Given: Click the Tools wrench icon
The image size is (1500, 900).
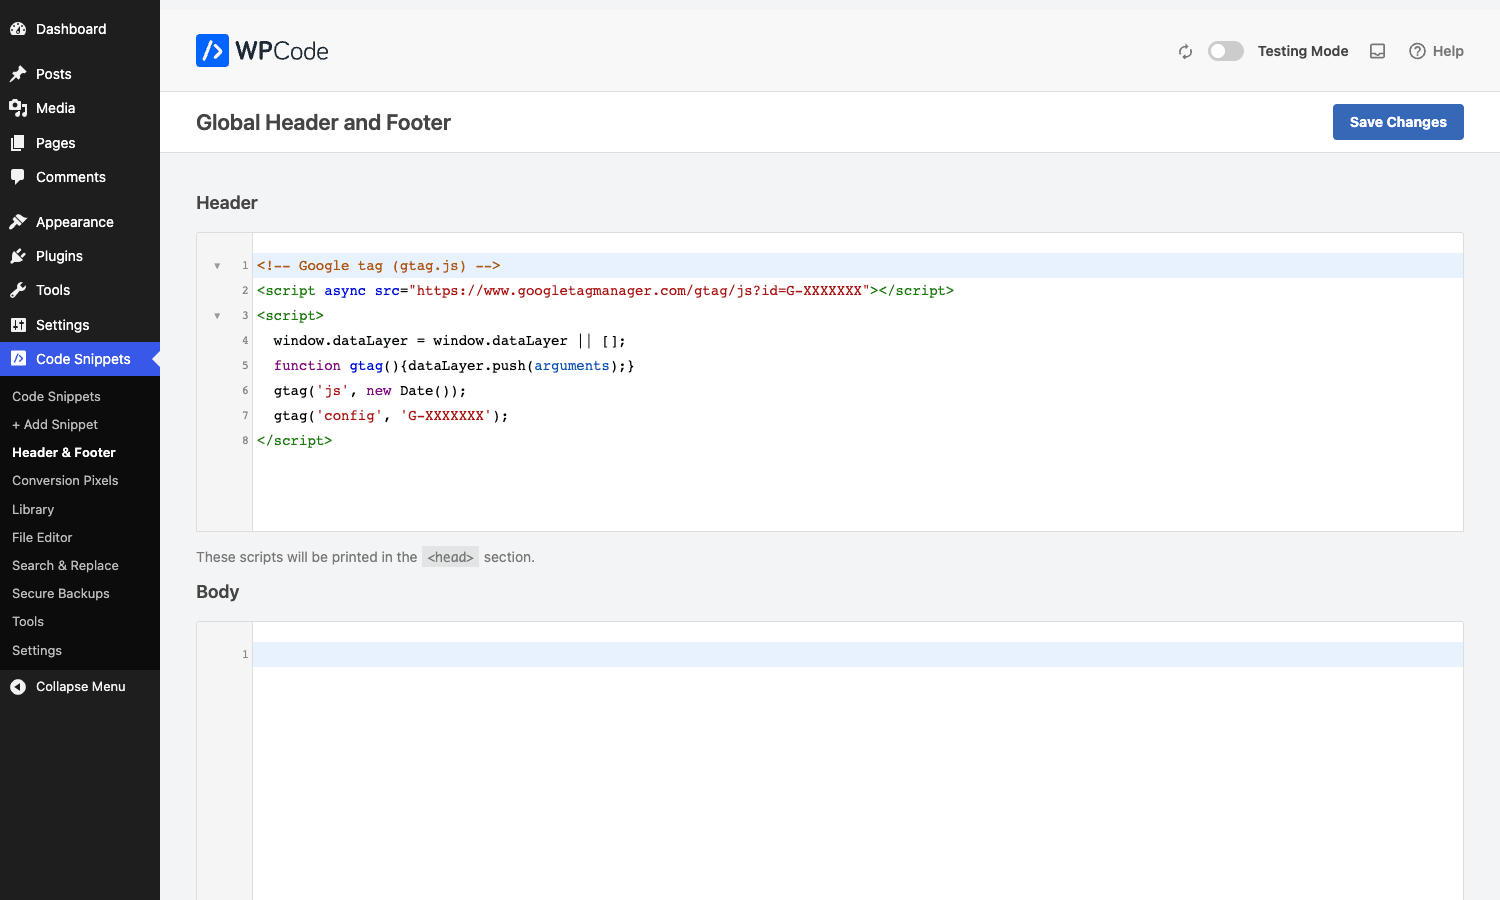Looking at the screenshot, I should click(x=18, y=290).
